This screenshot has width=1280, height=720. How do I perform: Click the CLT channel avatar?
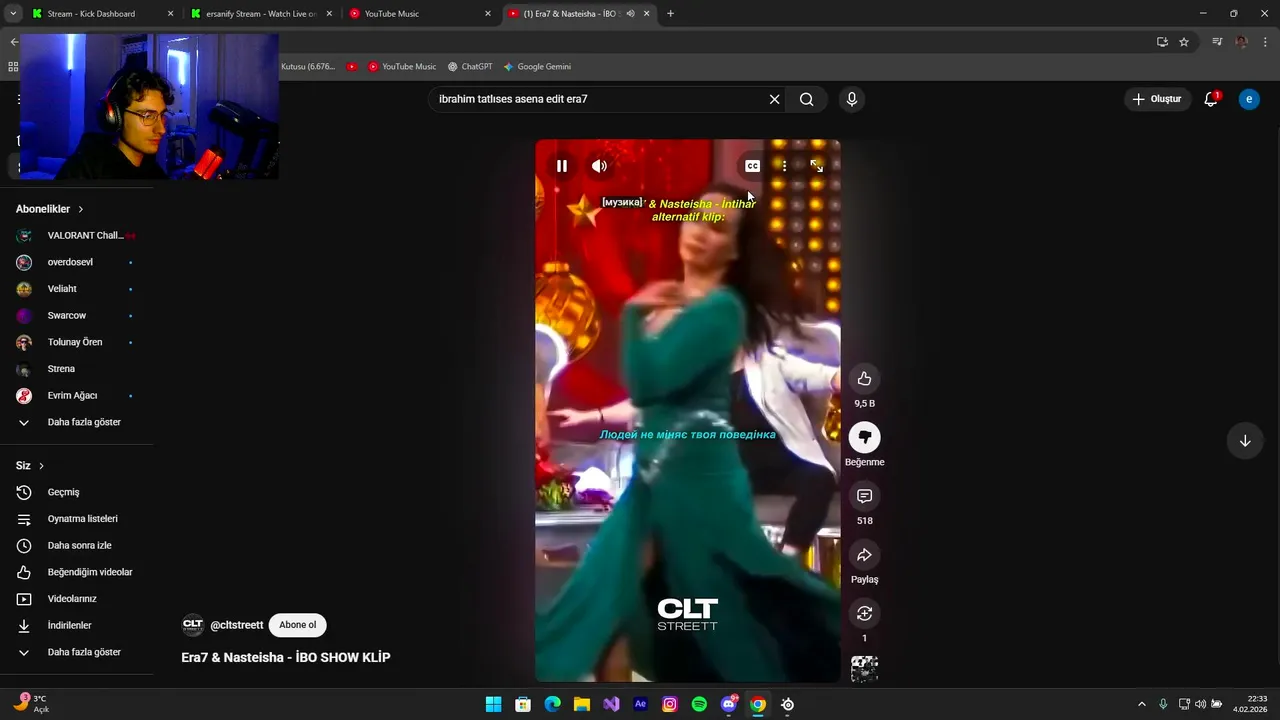192,625
